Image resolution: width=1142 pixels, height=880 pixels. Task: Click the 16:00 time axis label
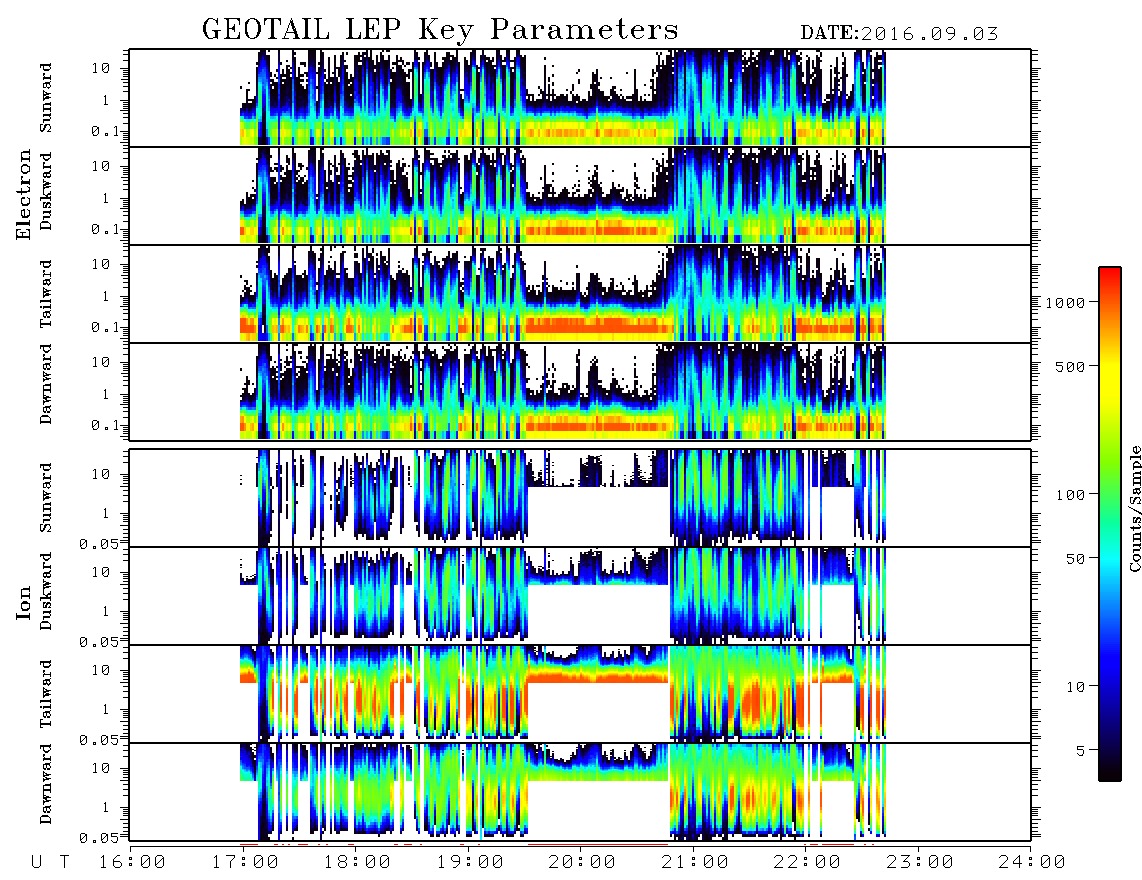pos(132,862)
